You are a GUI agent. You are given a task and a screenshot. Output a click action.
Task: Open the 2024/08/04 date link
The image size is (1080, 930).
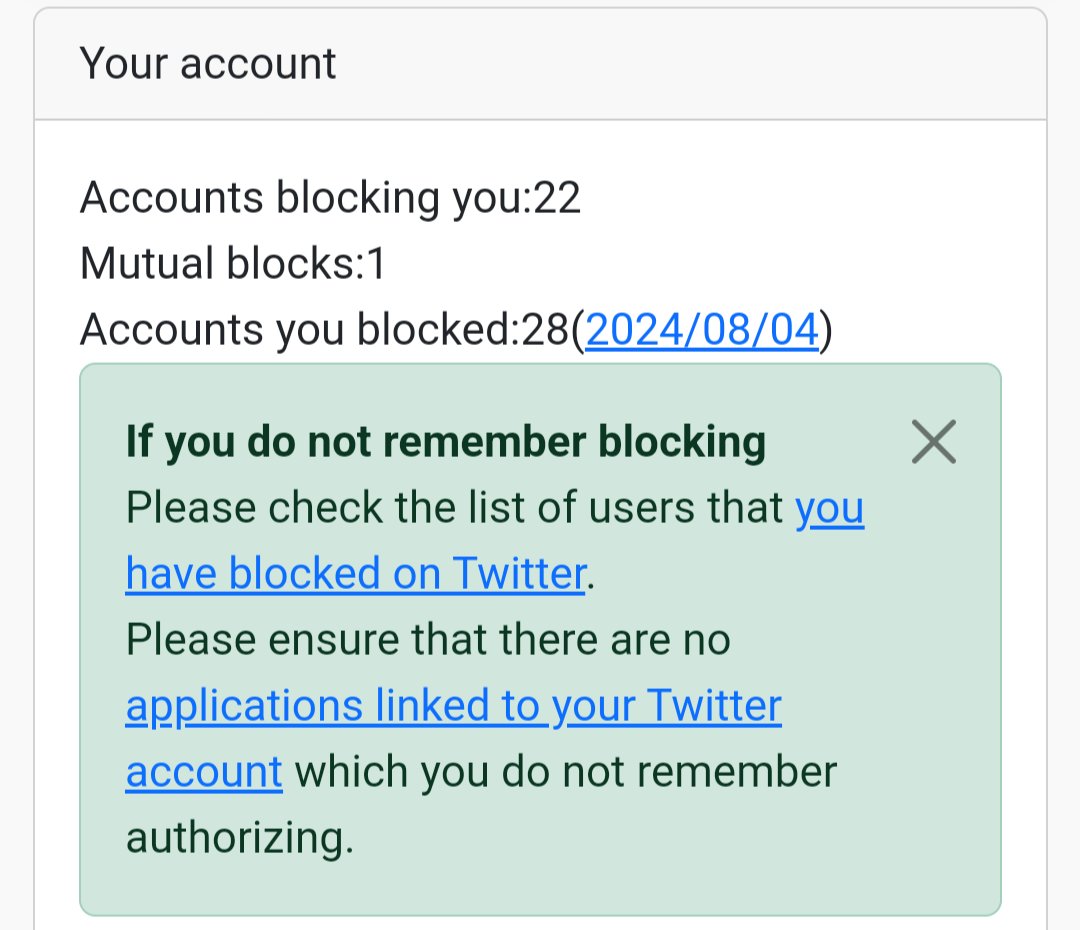point(702,329)
